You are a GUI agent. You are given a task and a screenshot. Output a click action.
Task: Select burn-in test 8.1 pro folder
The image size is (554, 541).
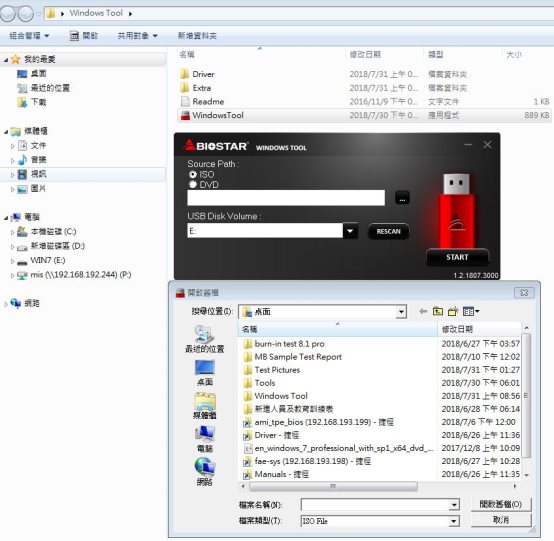[284, 344]
